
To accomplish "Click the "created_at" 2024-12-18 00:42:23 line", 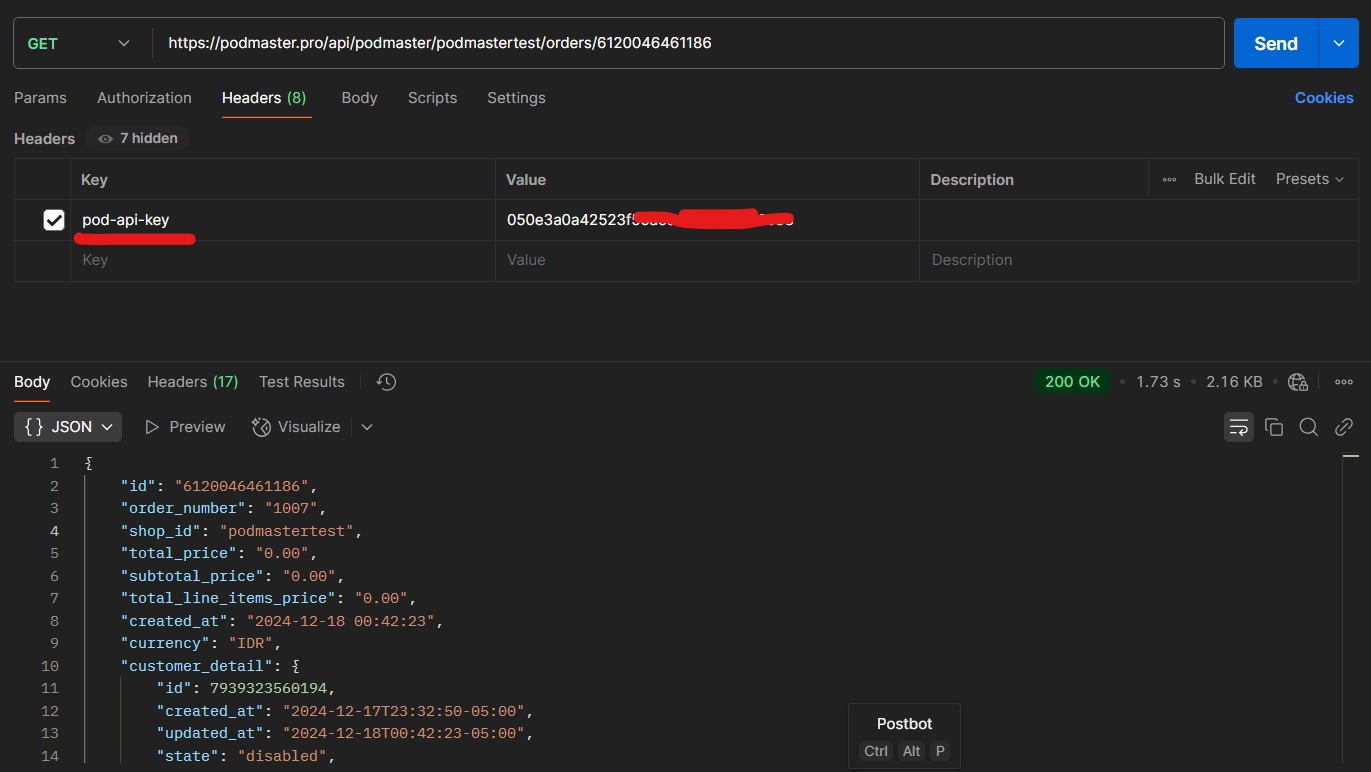I will 282,621.
